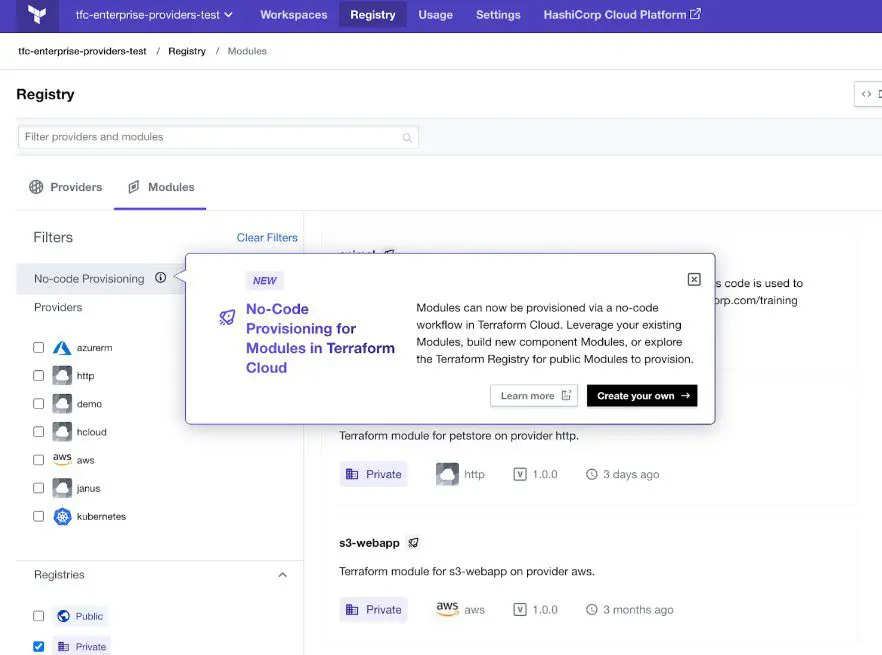882x655 pixels.
Task: Open the s3-webapp module
Action: coord(369,543)
